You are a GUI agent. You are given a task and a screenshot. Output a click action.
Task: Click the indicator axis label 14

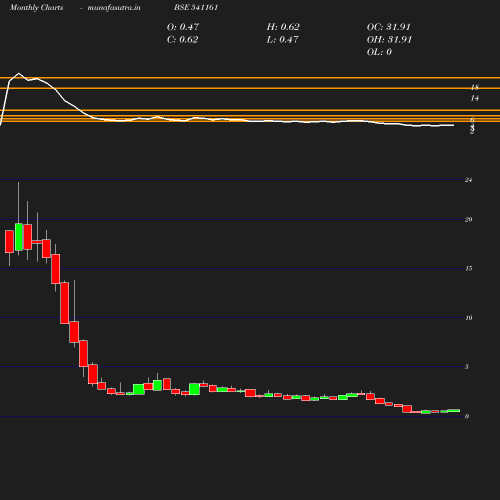(x=475, y=98)
